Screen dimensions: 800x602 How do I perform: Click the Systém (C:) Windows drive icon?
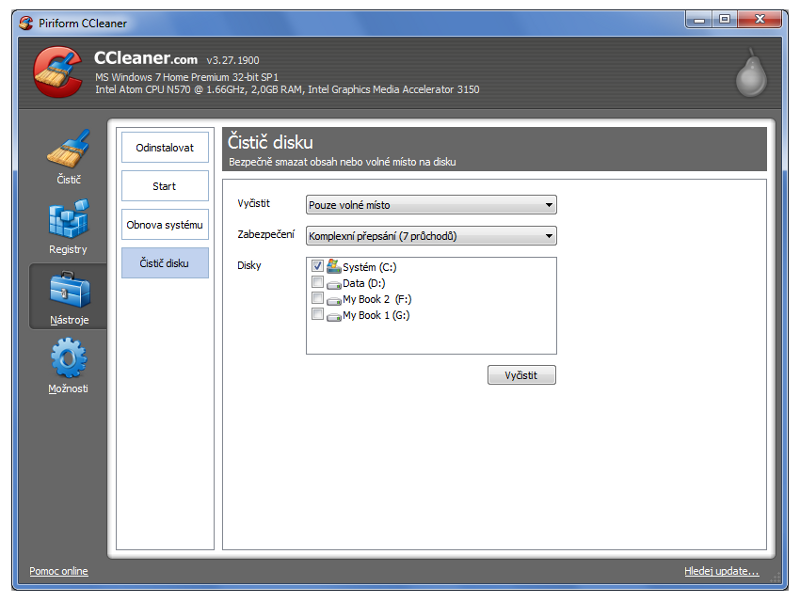334,266
